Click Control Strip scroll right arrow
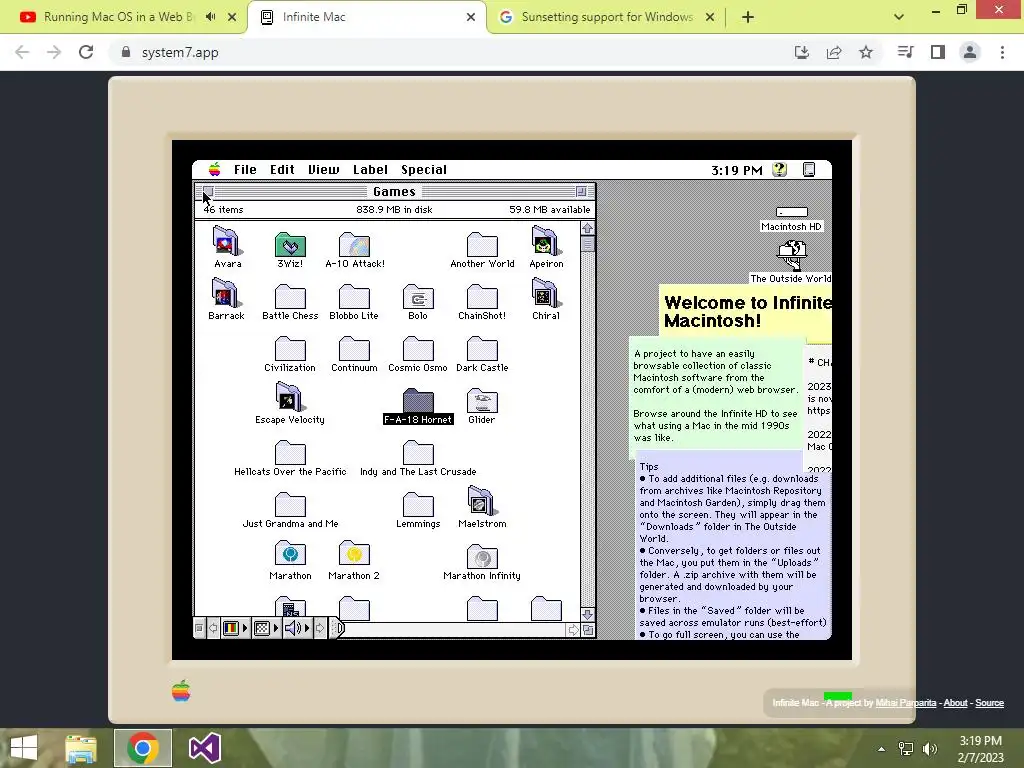This screenshot has width=1024, height=768. [319, 628]
